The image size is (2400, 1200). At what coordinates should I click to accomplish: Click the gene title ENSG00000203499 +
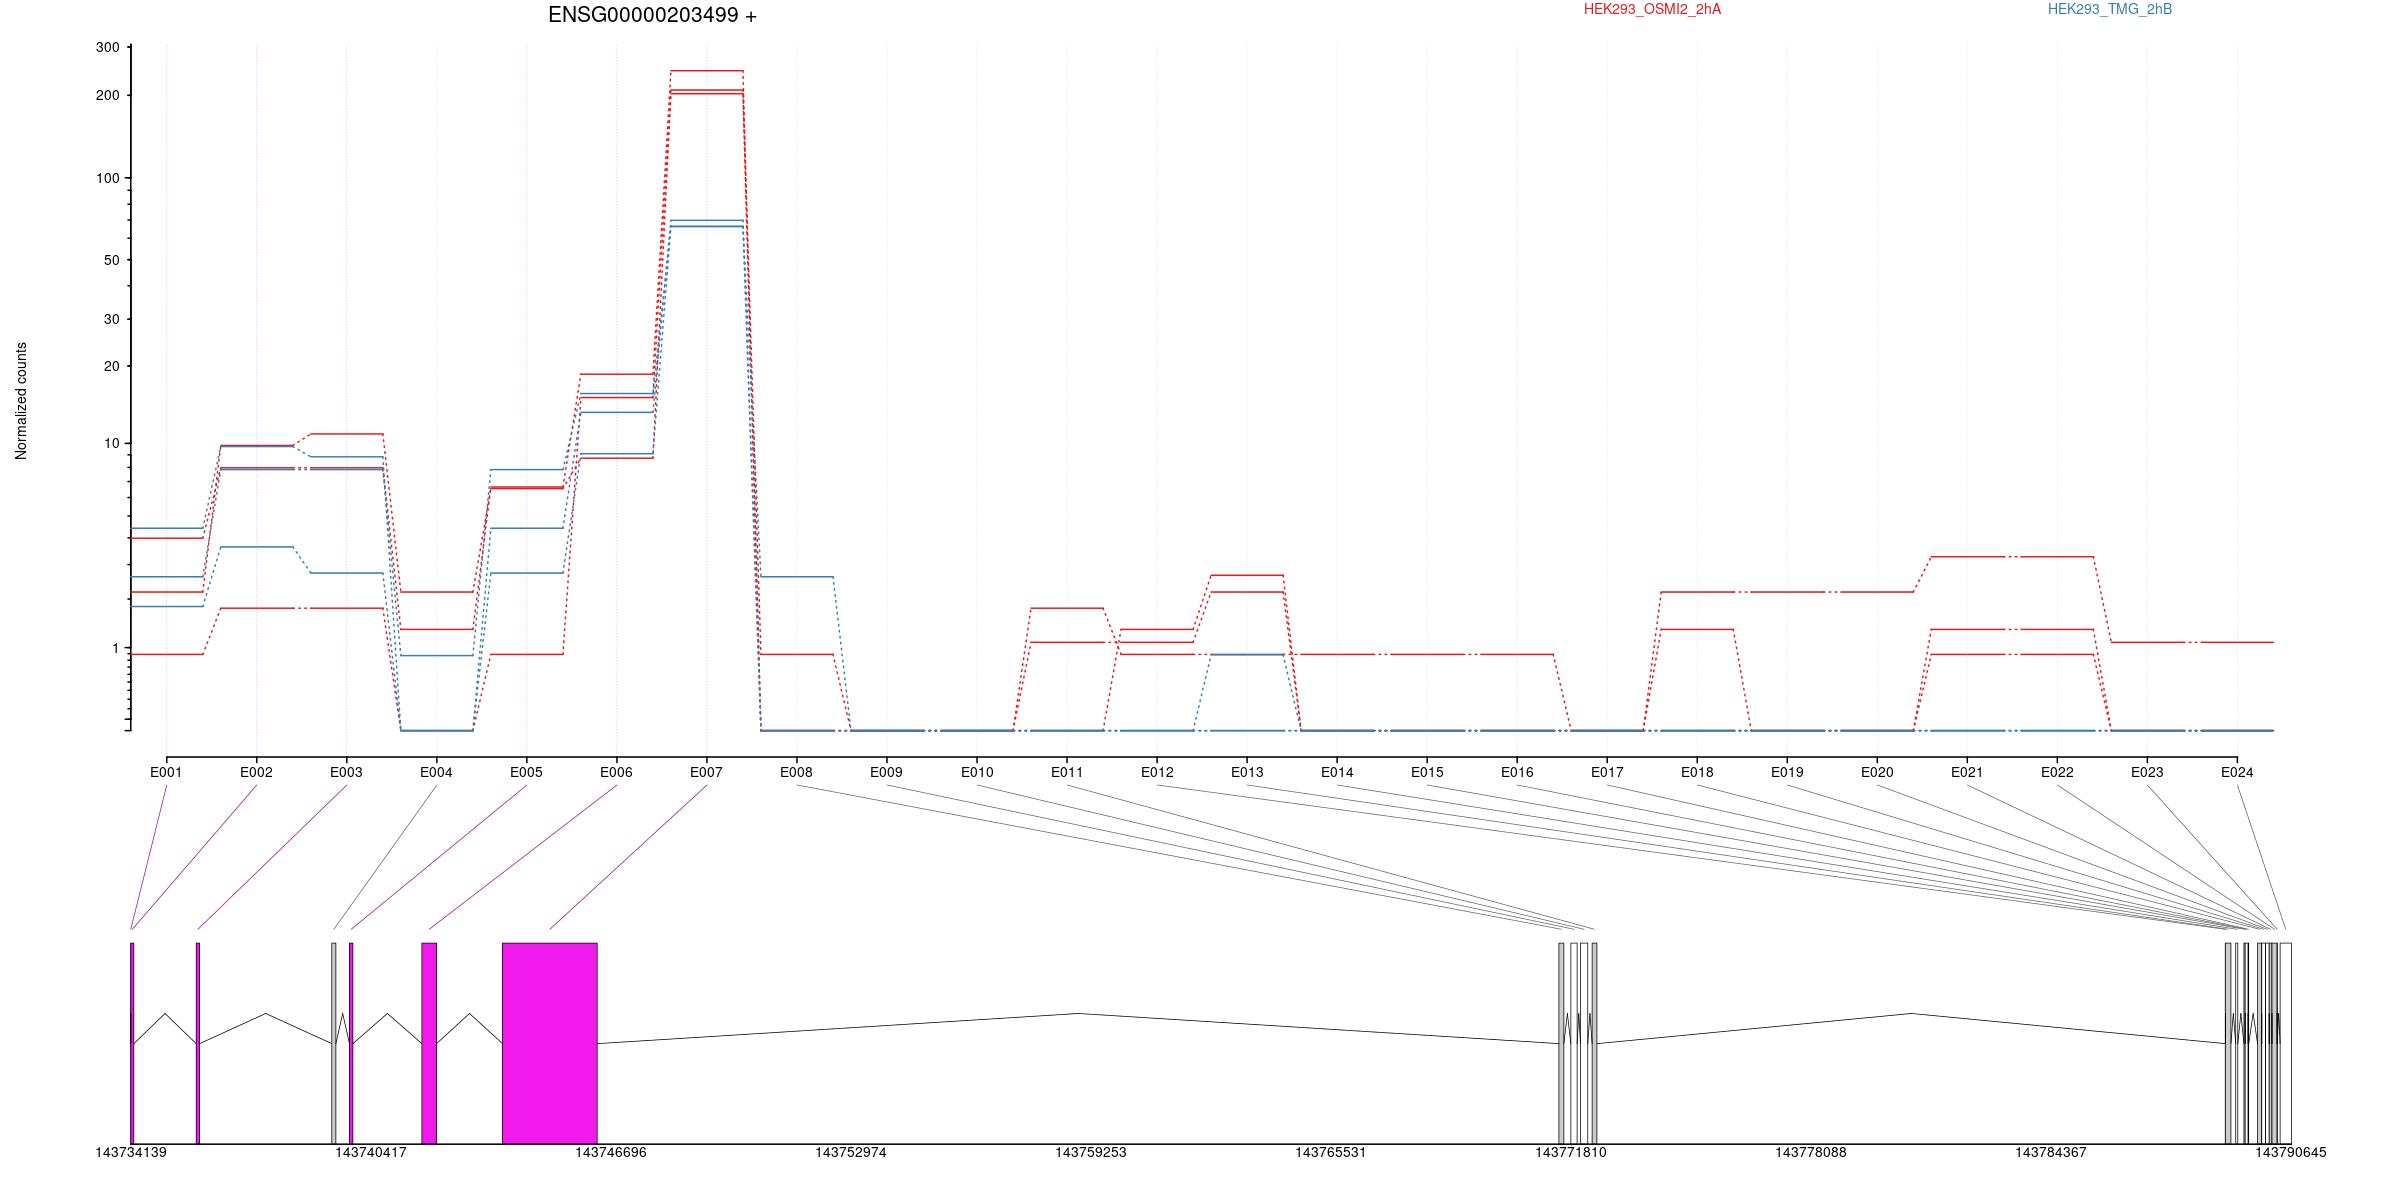[652, 15]
